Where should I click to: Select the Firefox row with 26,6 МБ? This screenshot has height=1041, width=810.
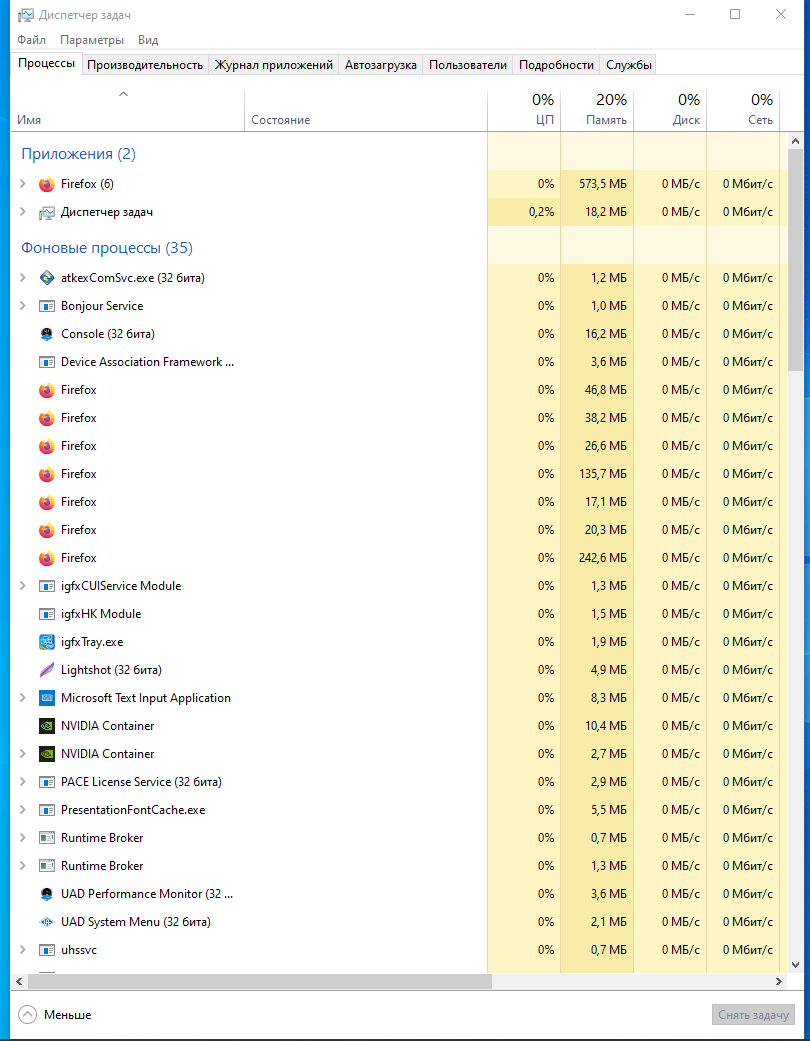[398, 445]
